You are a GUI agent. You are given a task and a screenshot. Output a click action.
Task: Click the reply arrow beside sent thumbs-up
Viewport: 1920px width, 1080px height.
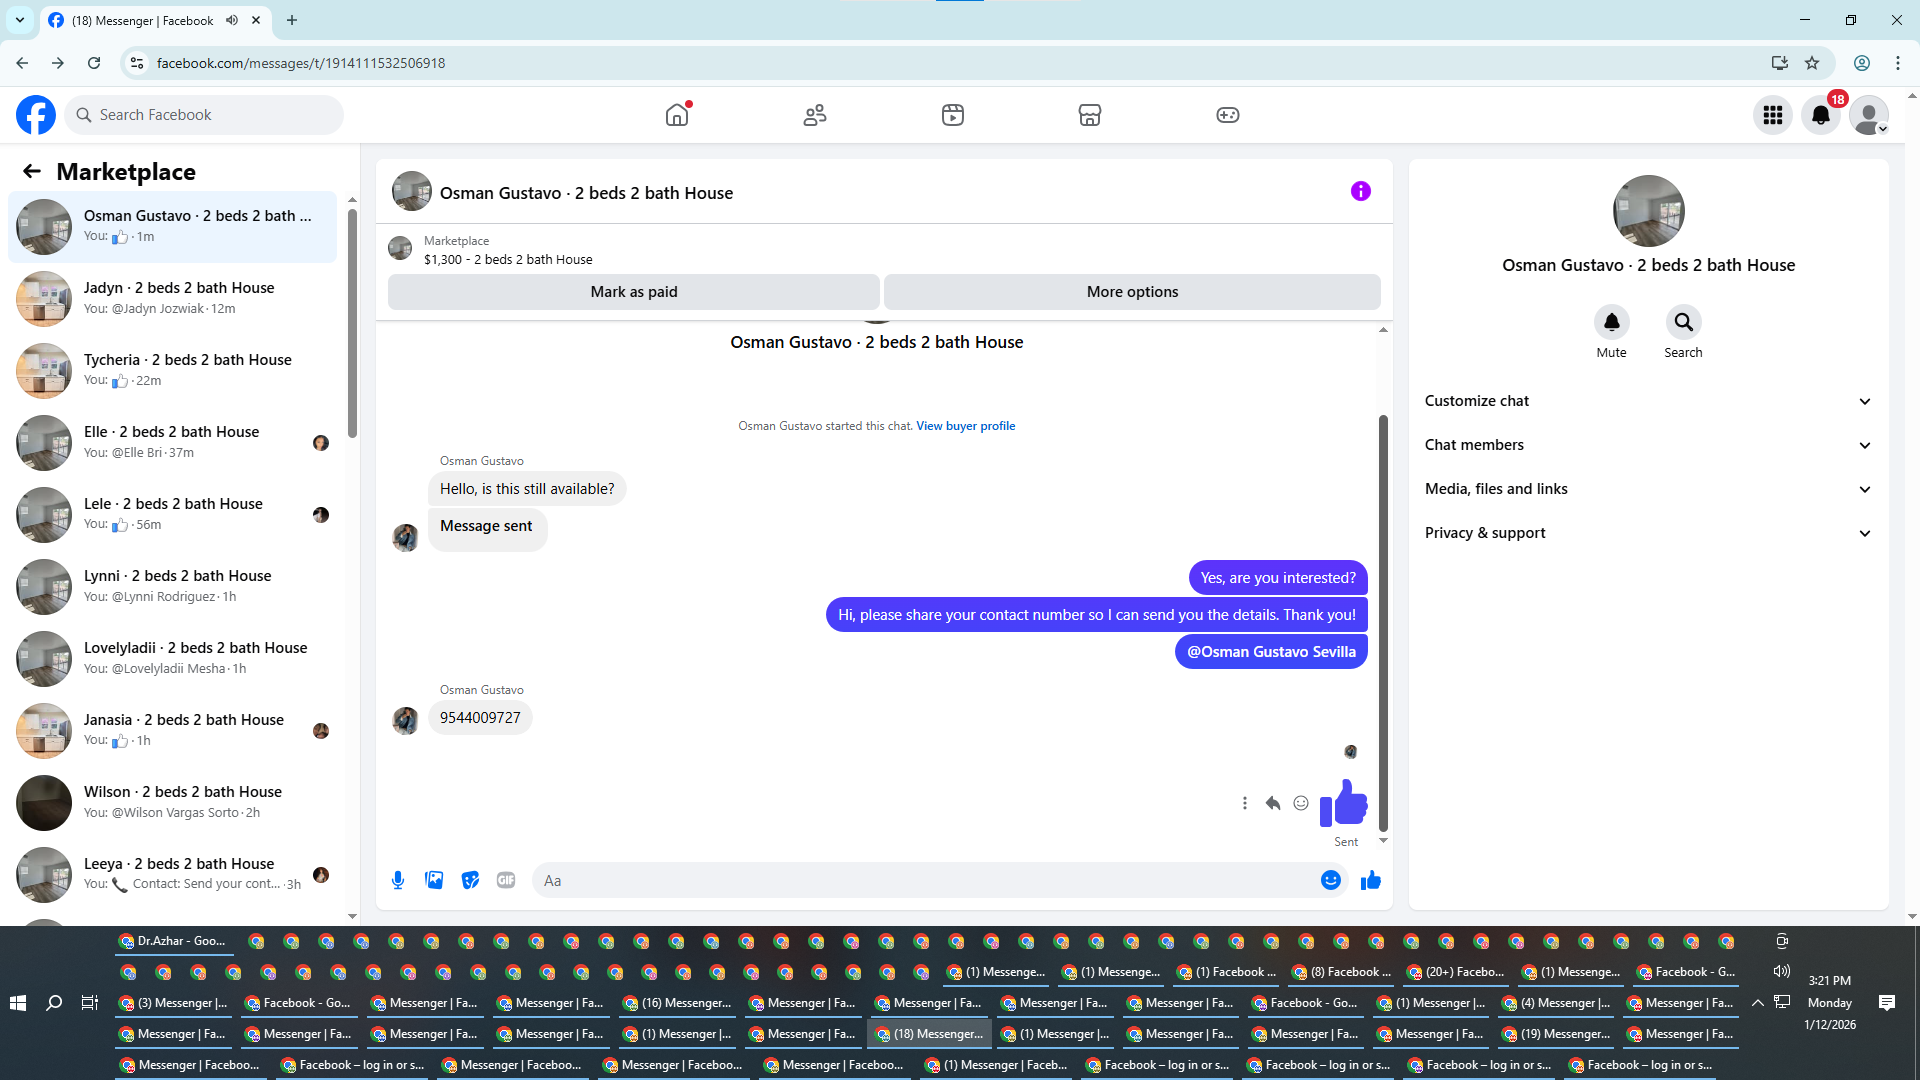1272,803
